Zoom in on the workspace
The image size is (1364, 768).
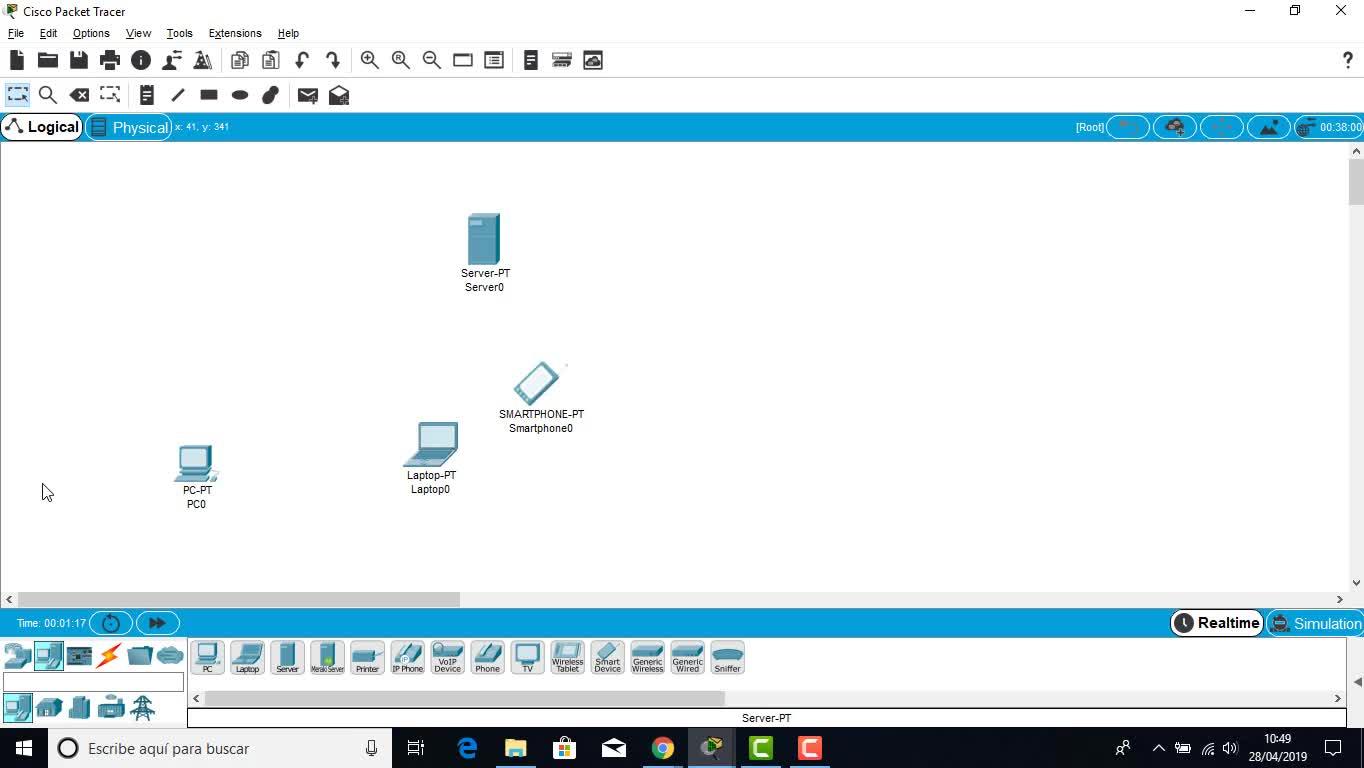click(370, 60)
